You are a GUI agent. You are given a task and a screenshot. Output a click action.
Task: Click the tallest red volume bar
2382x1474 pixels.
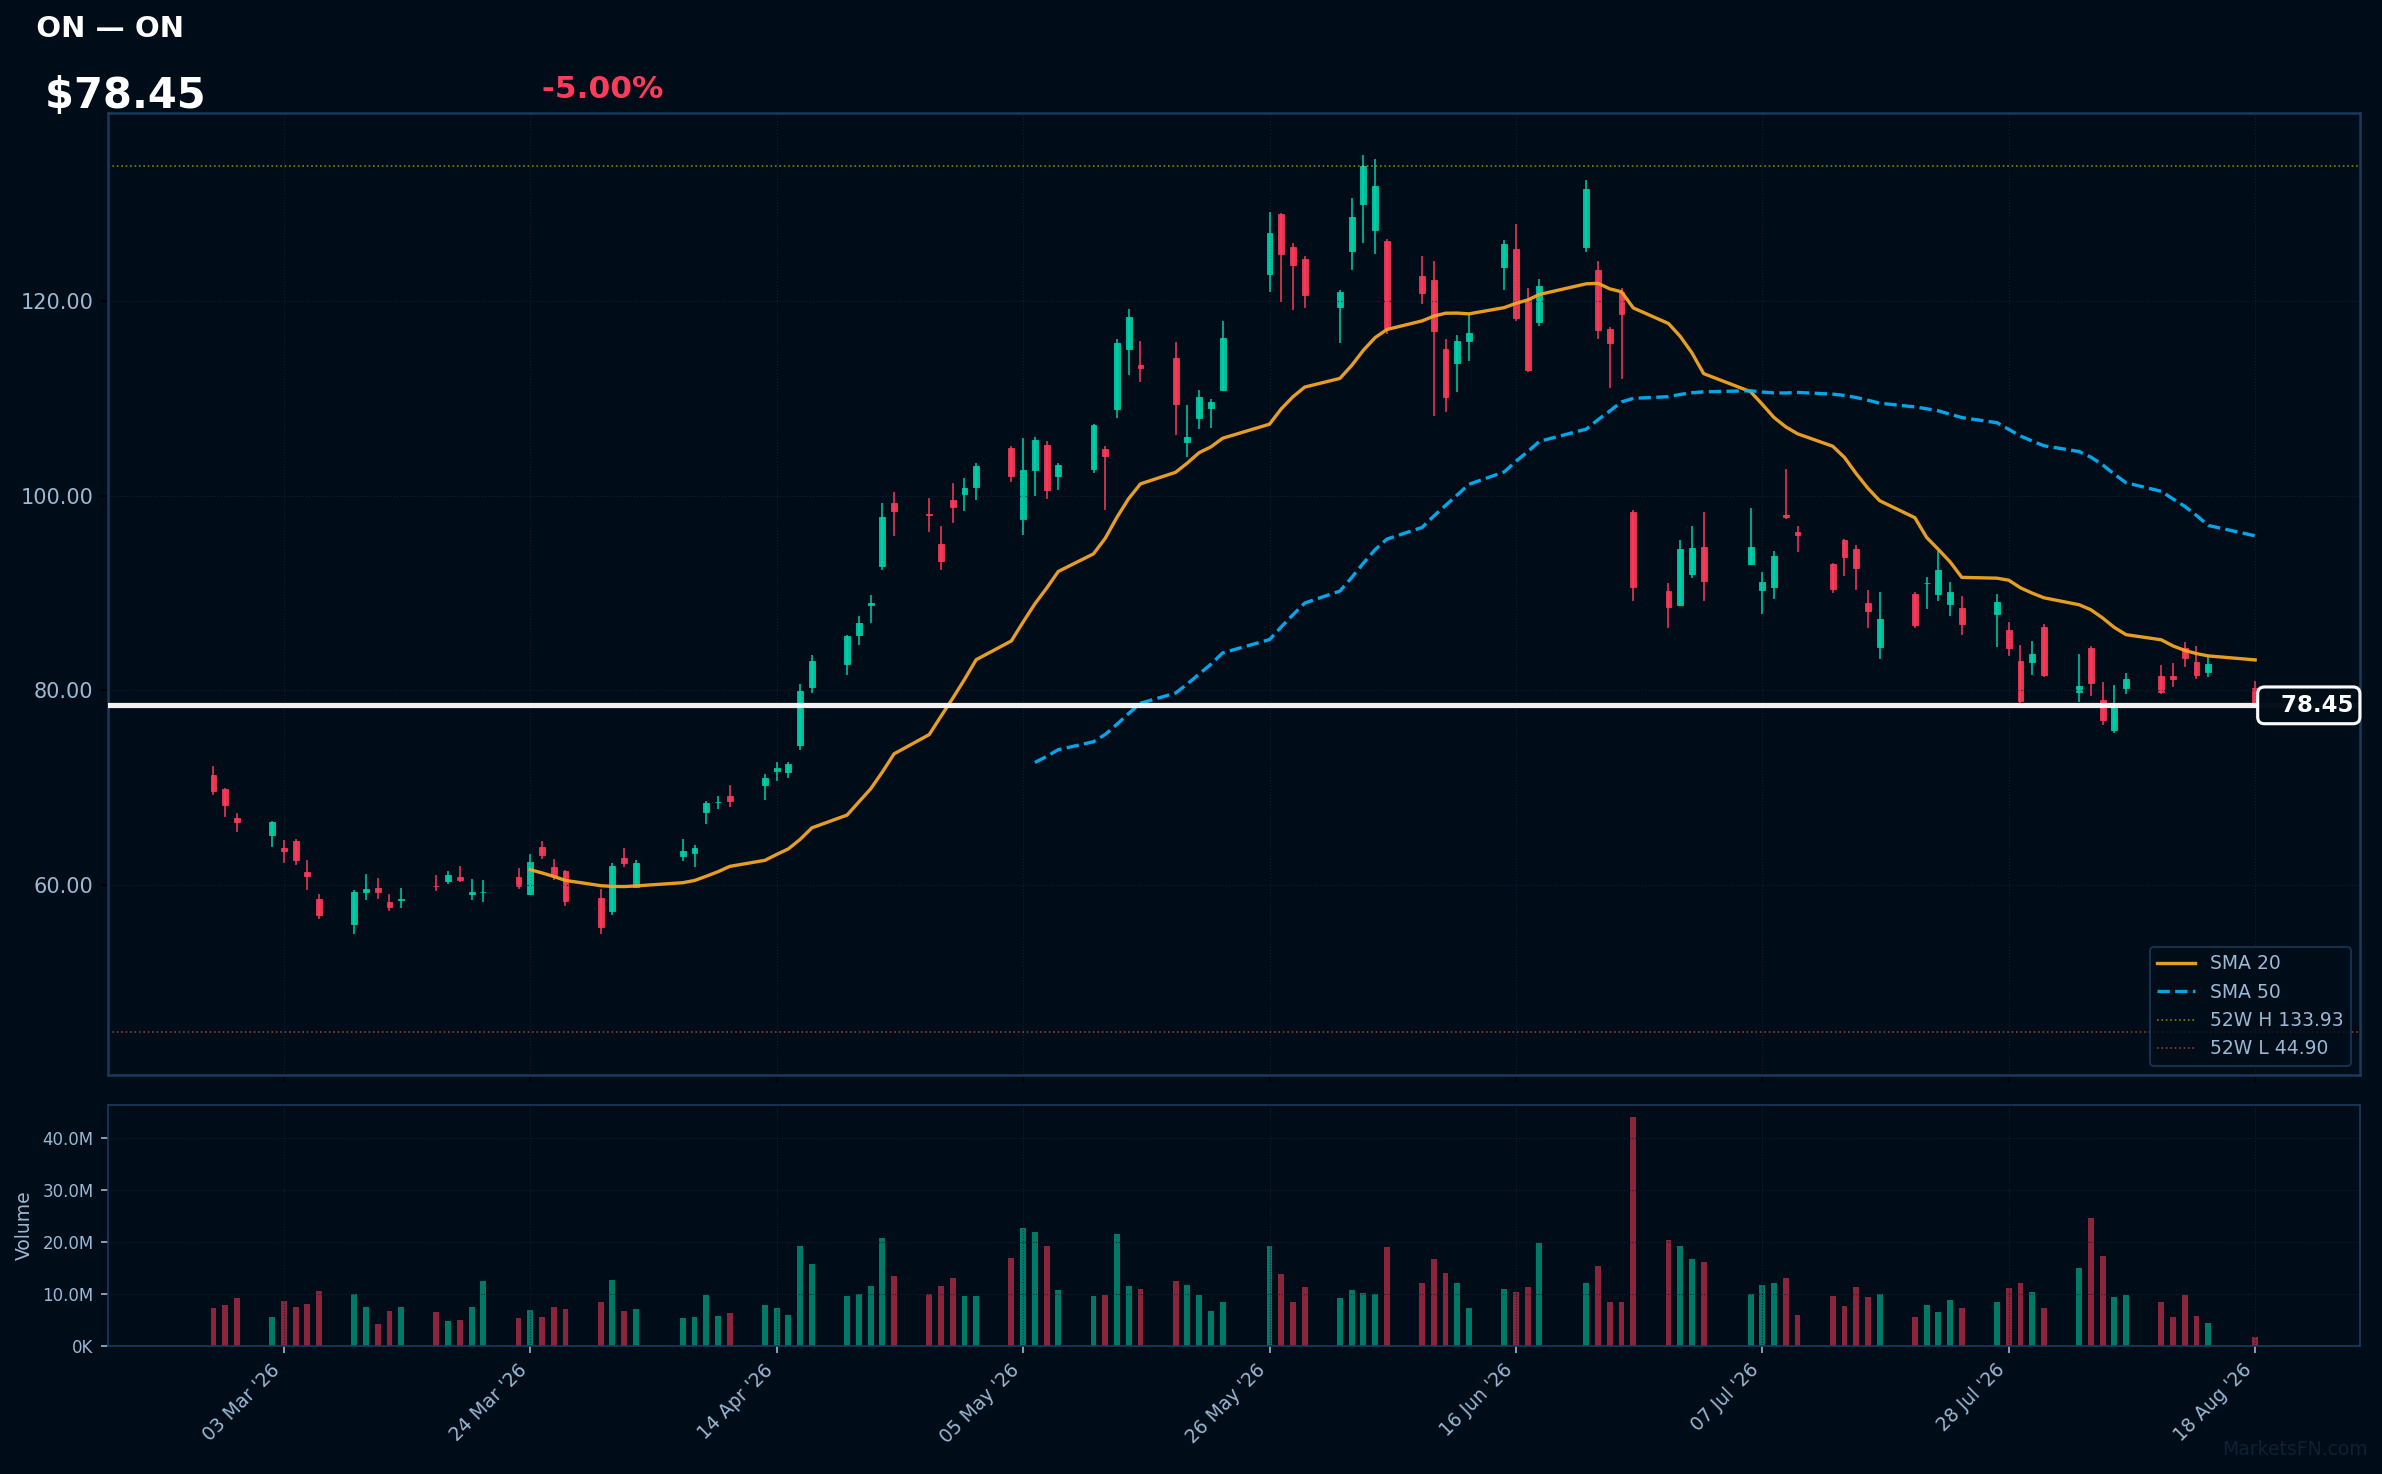1633,1231
